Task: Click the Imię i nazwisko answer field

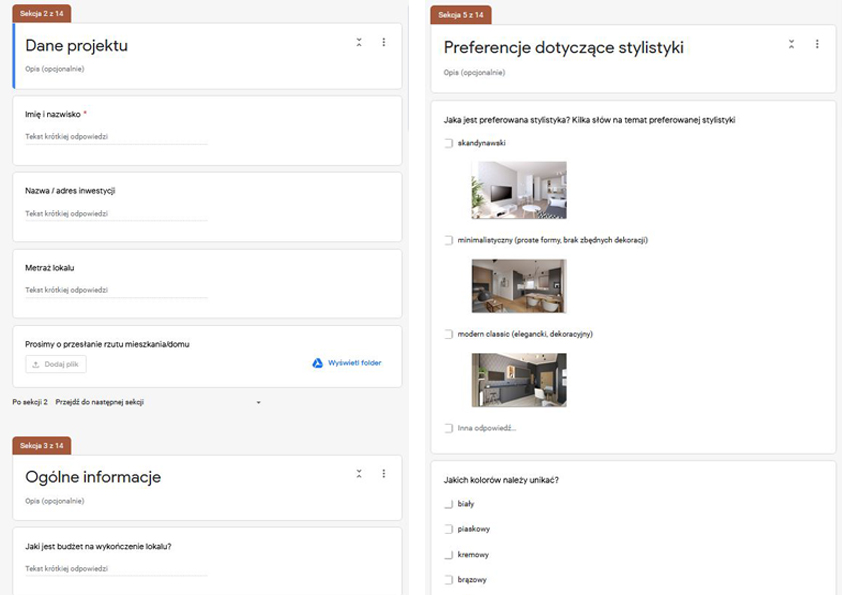Action: [115, 137]
